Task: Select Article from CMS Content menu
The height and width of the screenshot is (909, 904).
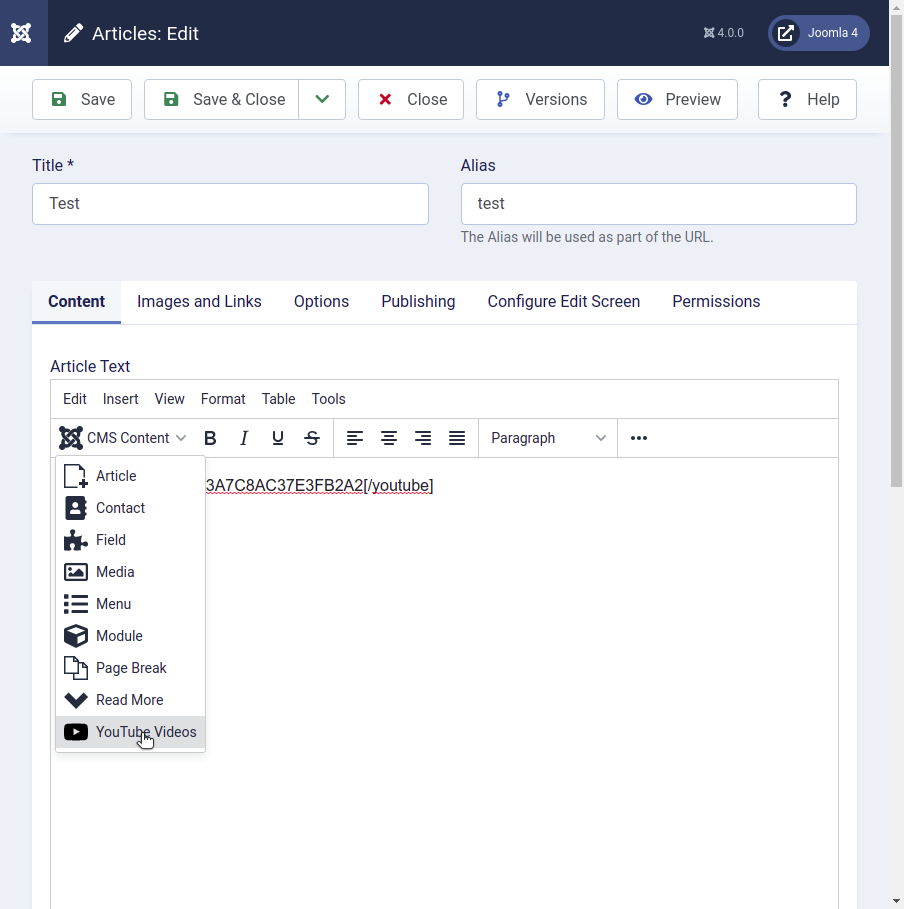Action: (130, 476)
